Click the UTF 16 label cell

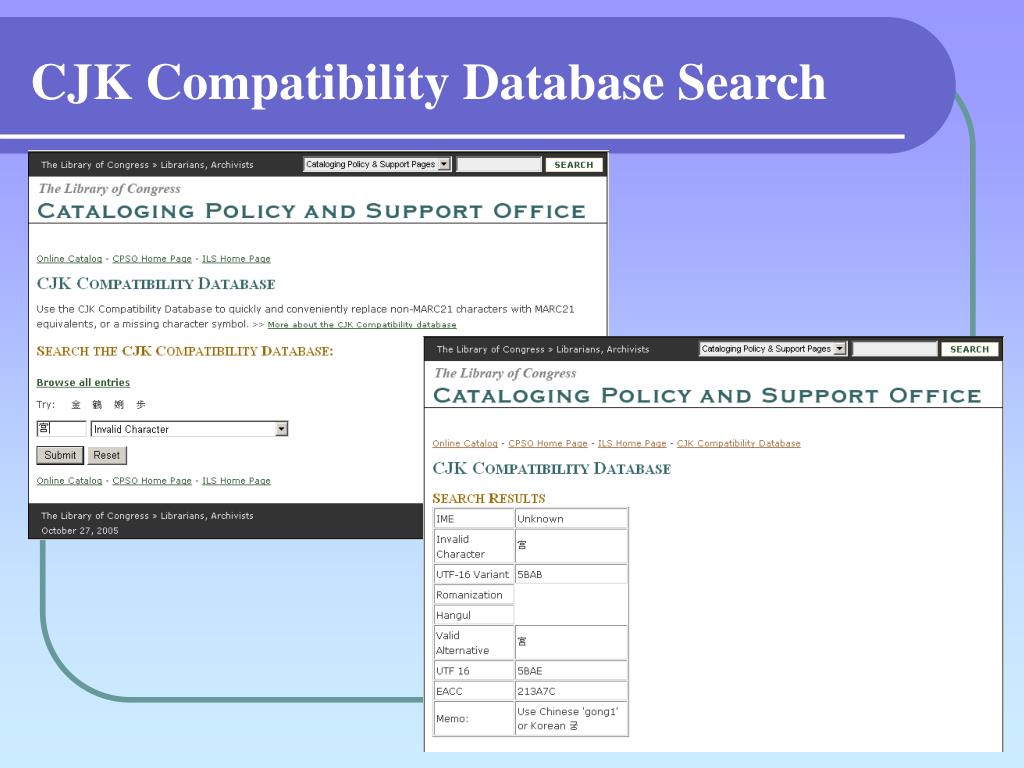click(x=474, y=671)
